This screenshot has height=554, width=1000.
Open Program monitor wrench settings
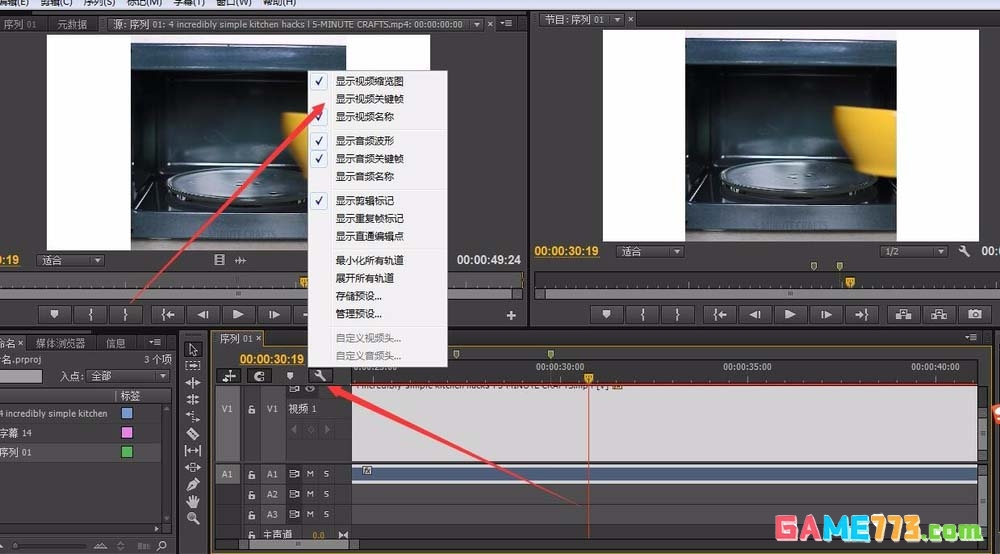pyautogui.click(x=964, y=251)
